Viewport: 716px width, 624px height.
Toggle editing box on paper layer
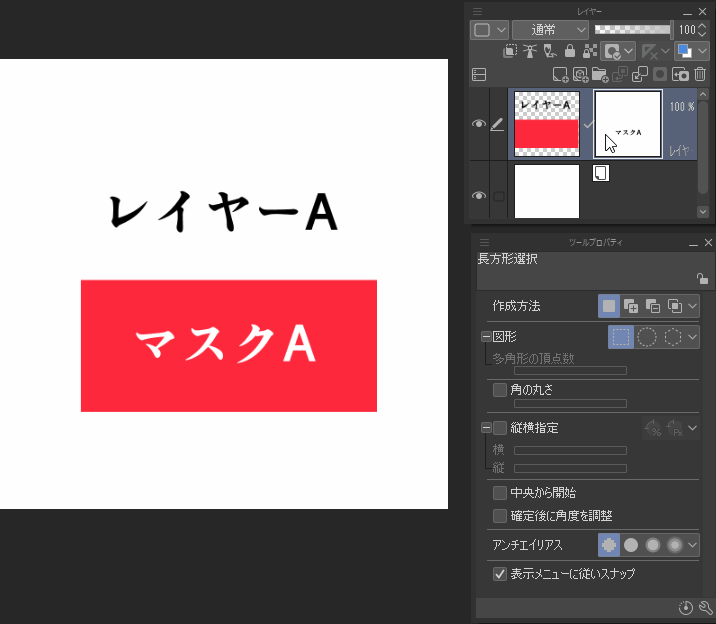point(499,196)
